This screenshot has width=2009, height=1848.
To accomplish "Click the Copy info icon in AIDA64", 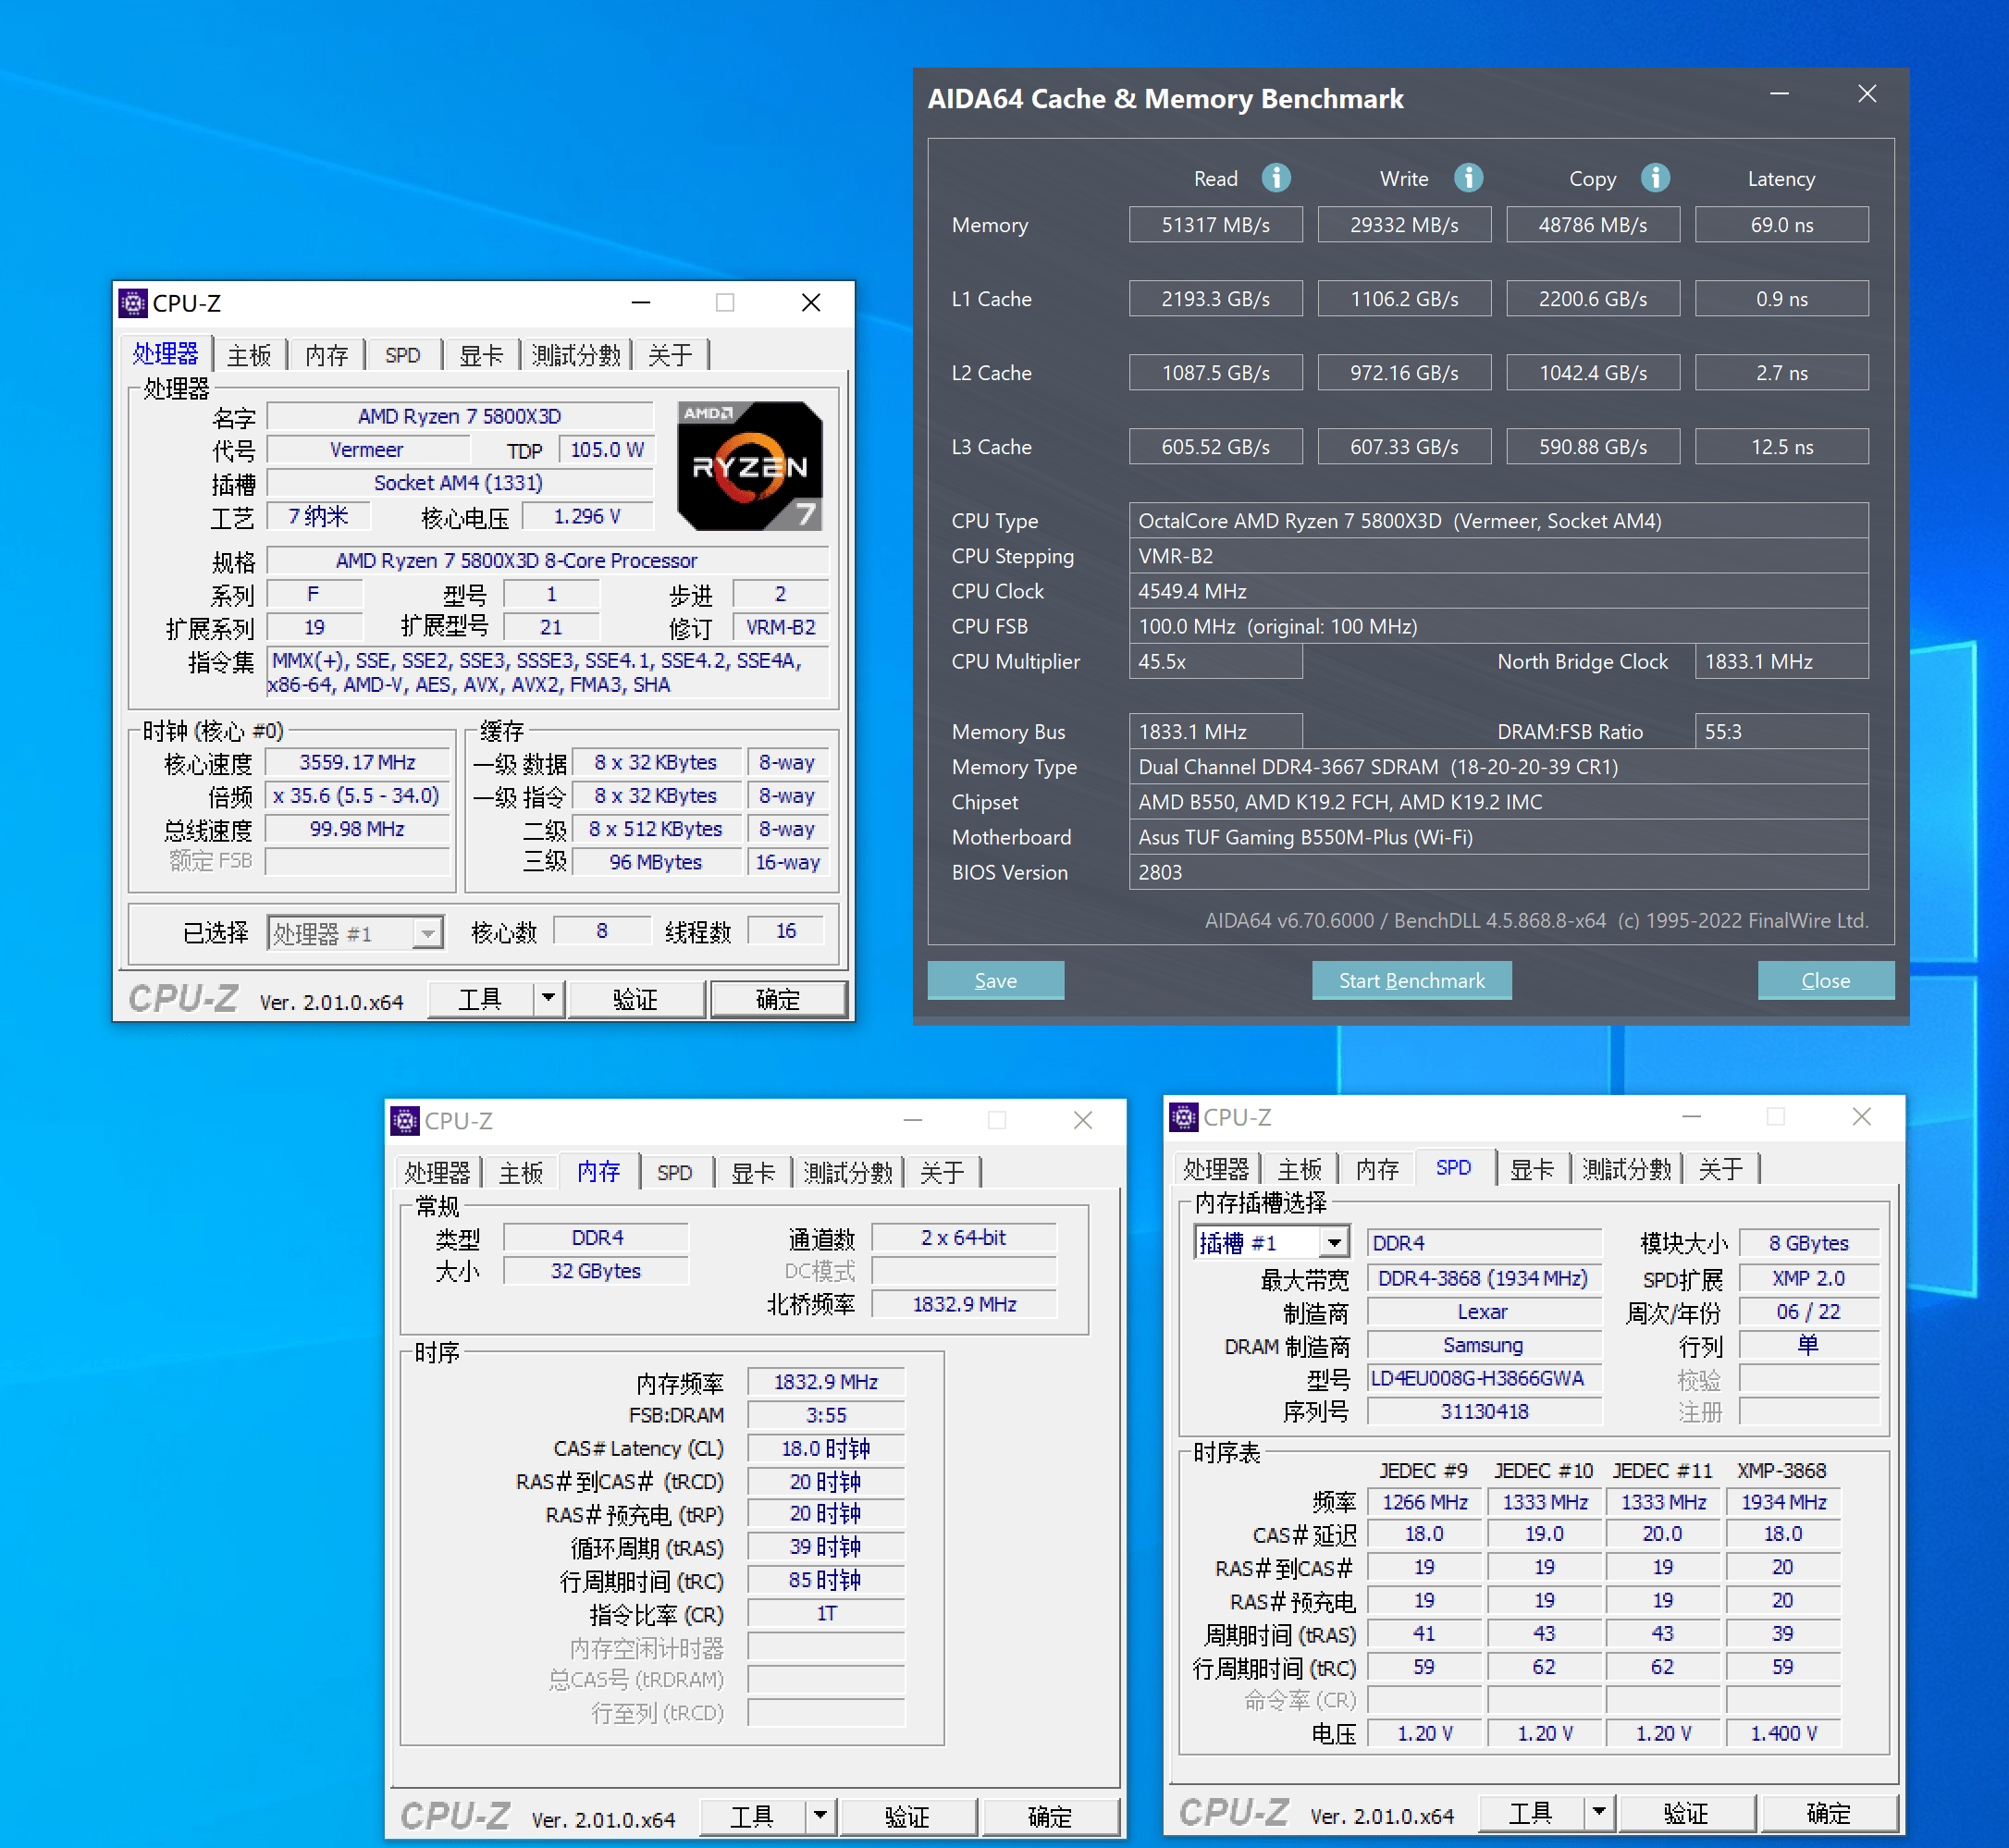I will [x=1655, y=178].
